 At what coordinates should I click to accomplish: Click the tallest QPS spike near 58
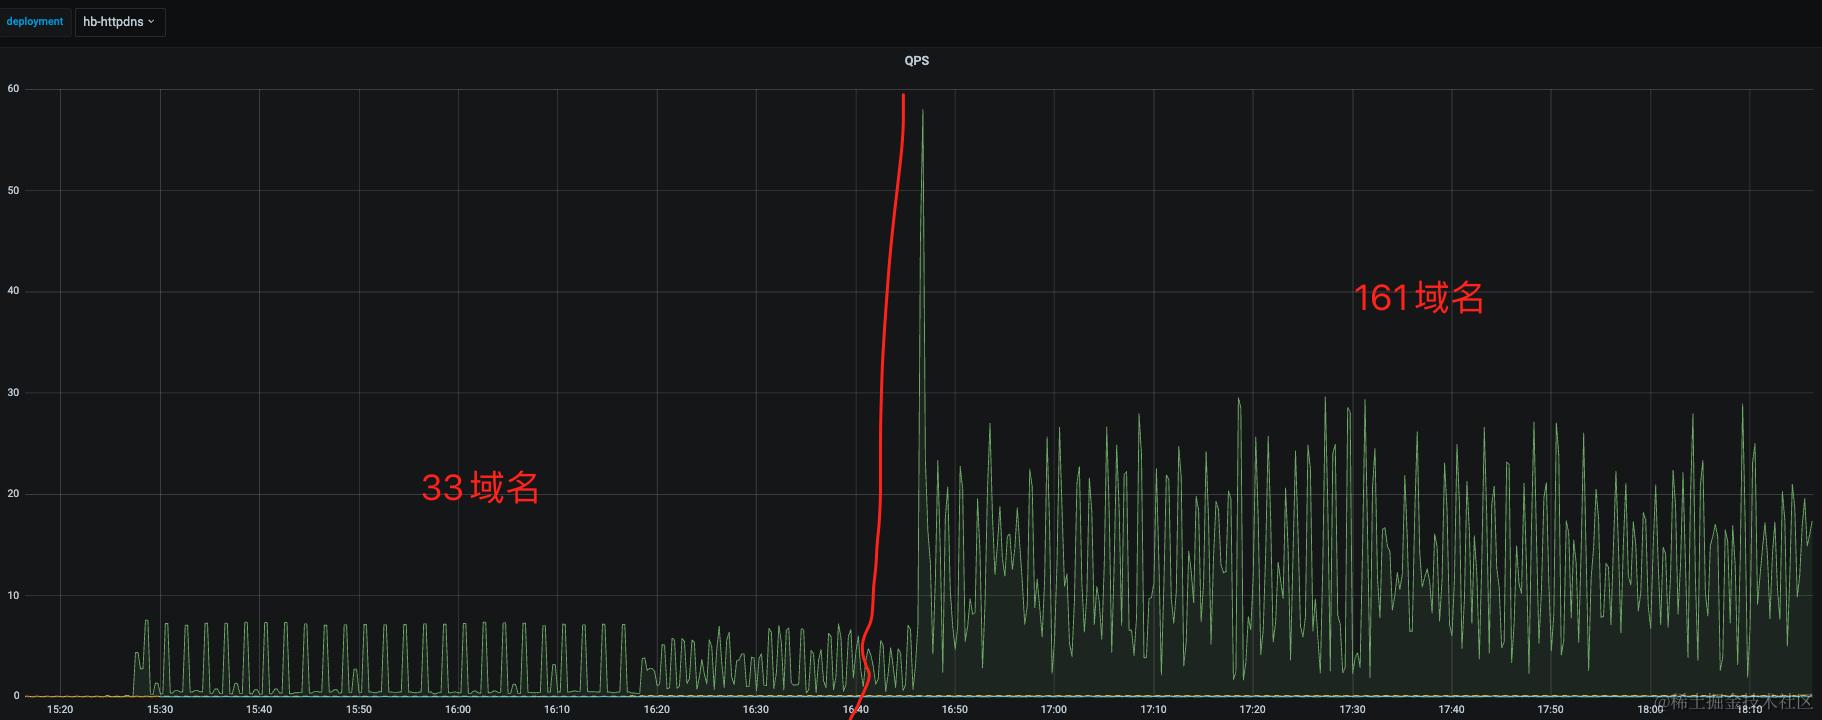tap(922, 112)
